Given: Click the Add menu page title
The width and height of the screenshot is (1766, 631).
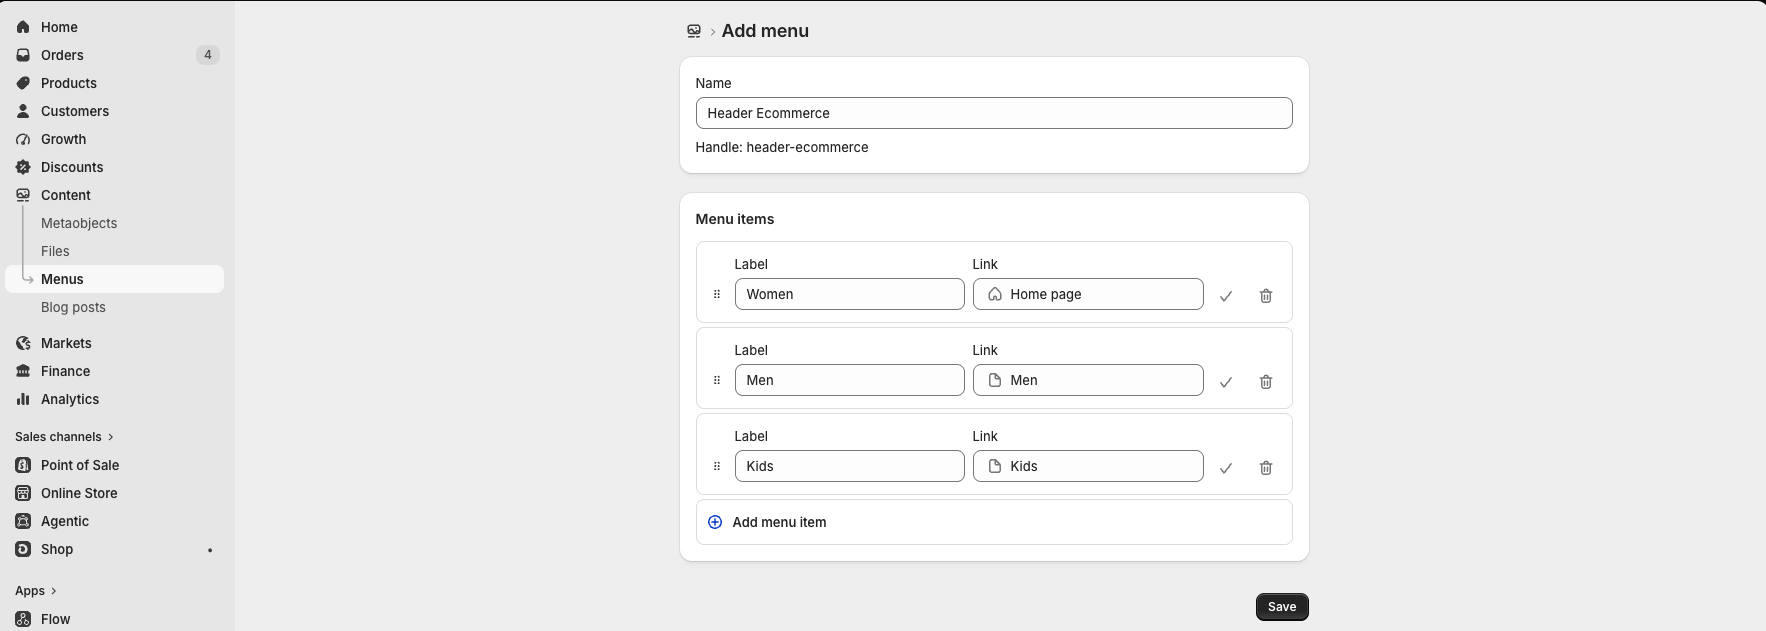Looking at the screenshot, I should tap(765, 31).
